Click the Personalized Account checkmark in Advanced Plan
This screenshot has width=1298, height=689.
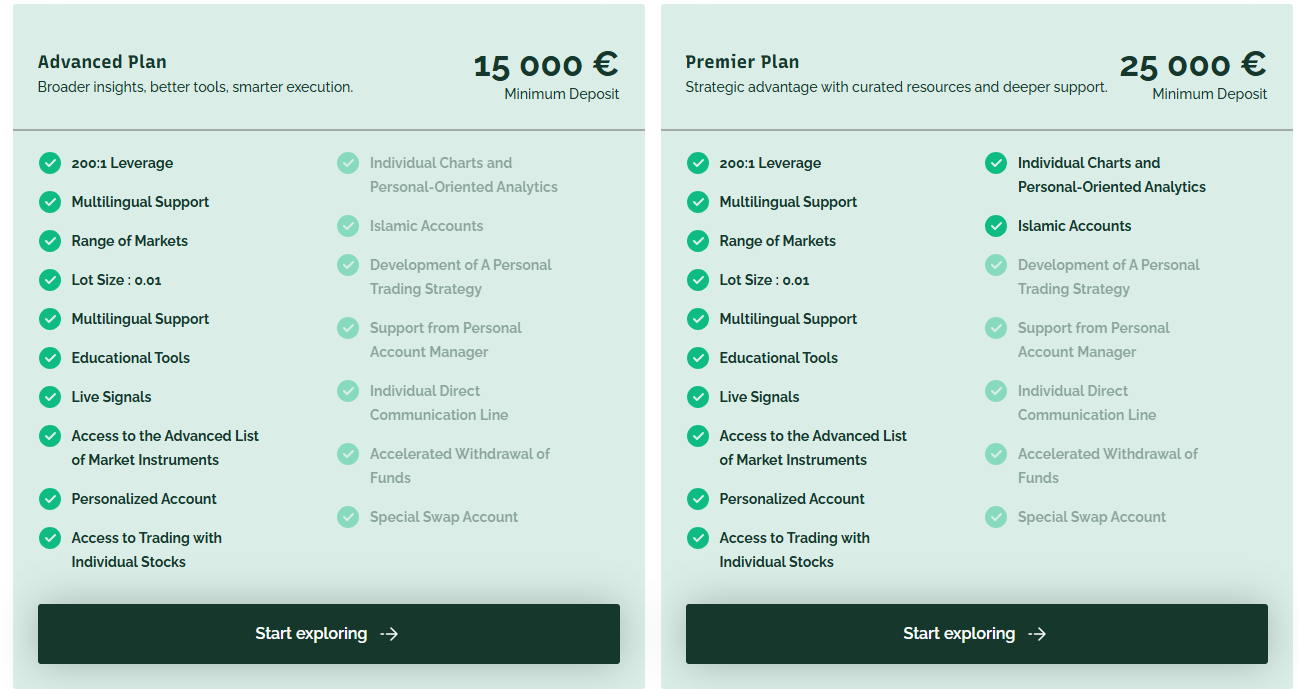click(50, 499)
